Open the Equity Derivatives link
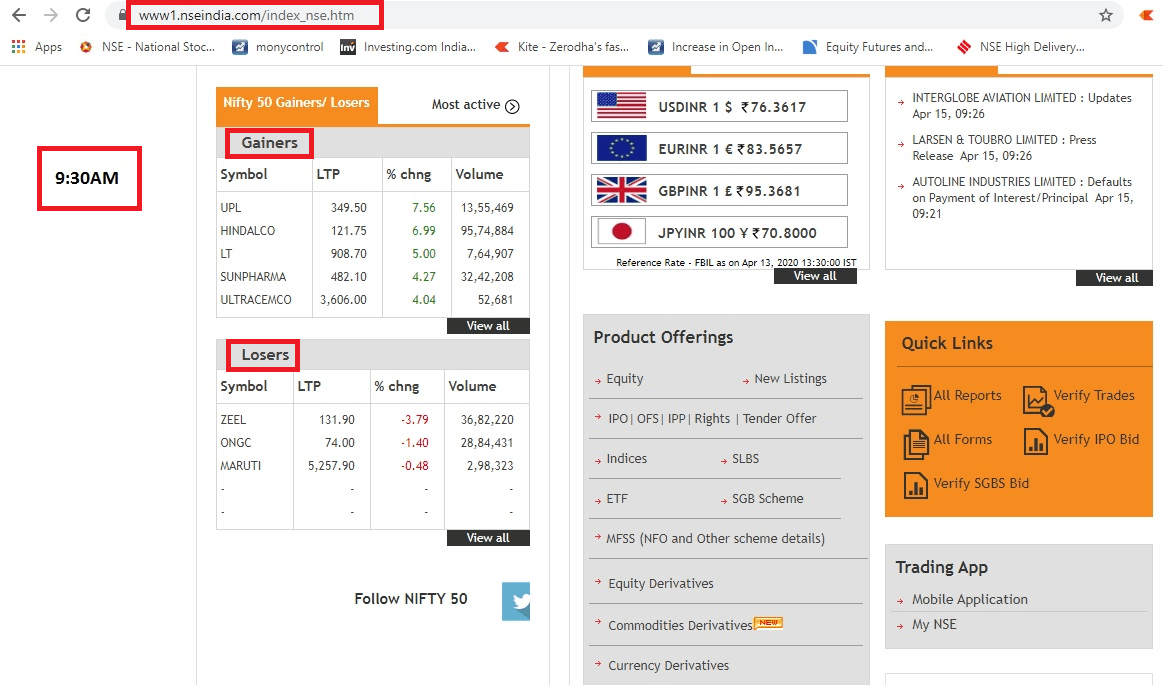Screen dimensions: 1163x685 [x=661, y=583]
